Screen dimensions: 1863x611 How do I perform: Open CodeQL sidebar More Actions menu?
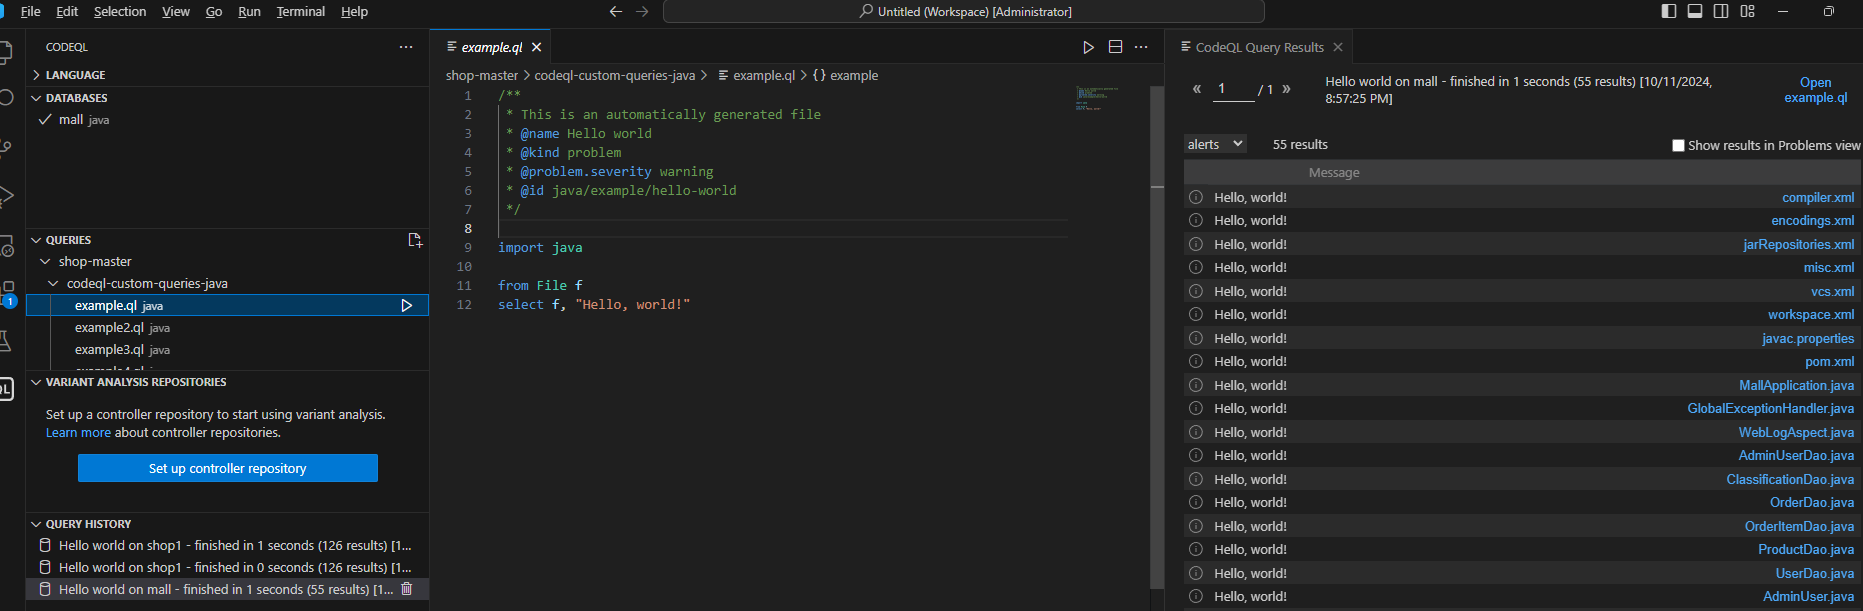(x=406, y=47)
